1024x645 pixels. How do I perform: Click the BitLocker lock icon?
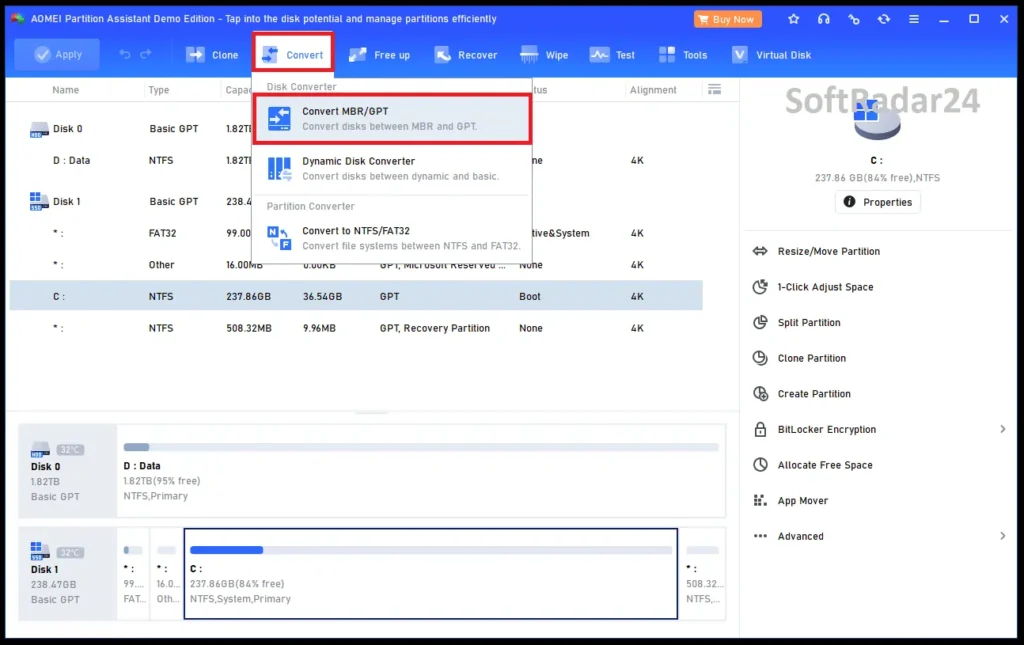(760, 429)
